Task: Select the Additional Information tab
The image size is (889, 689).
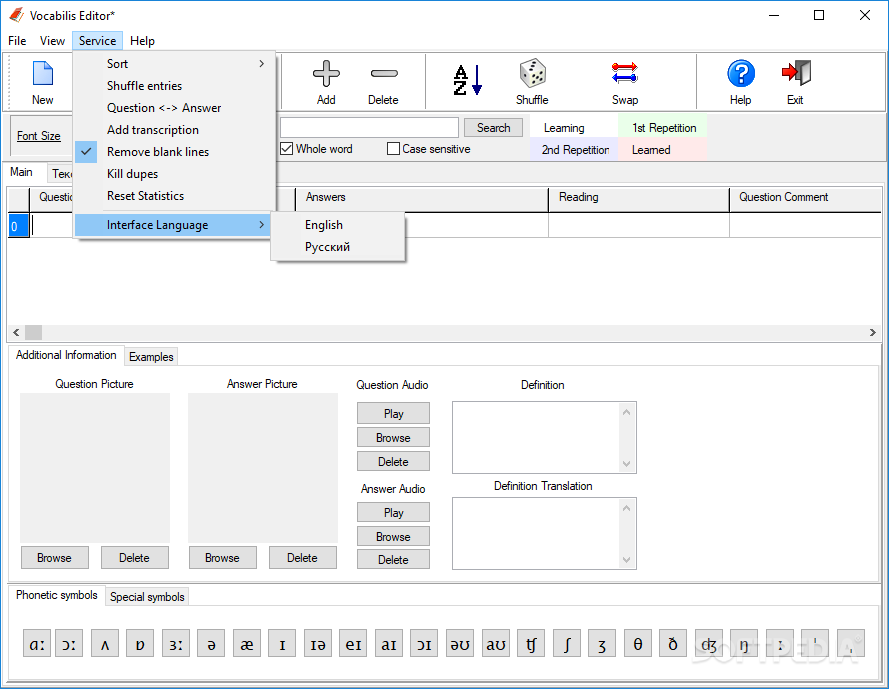Action: click(66, 355)
